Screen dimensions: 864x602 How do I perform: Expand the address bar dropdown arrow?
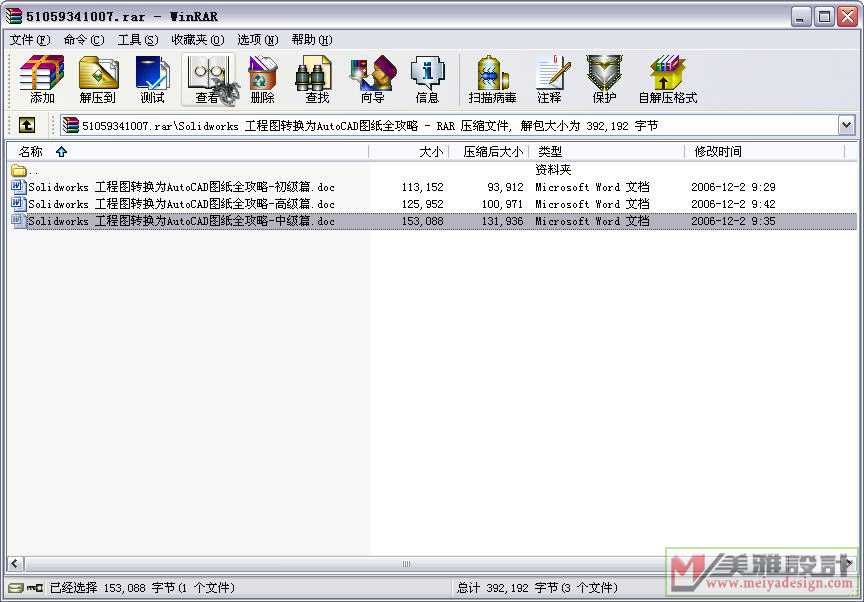click(847, 125)
